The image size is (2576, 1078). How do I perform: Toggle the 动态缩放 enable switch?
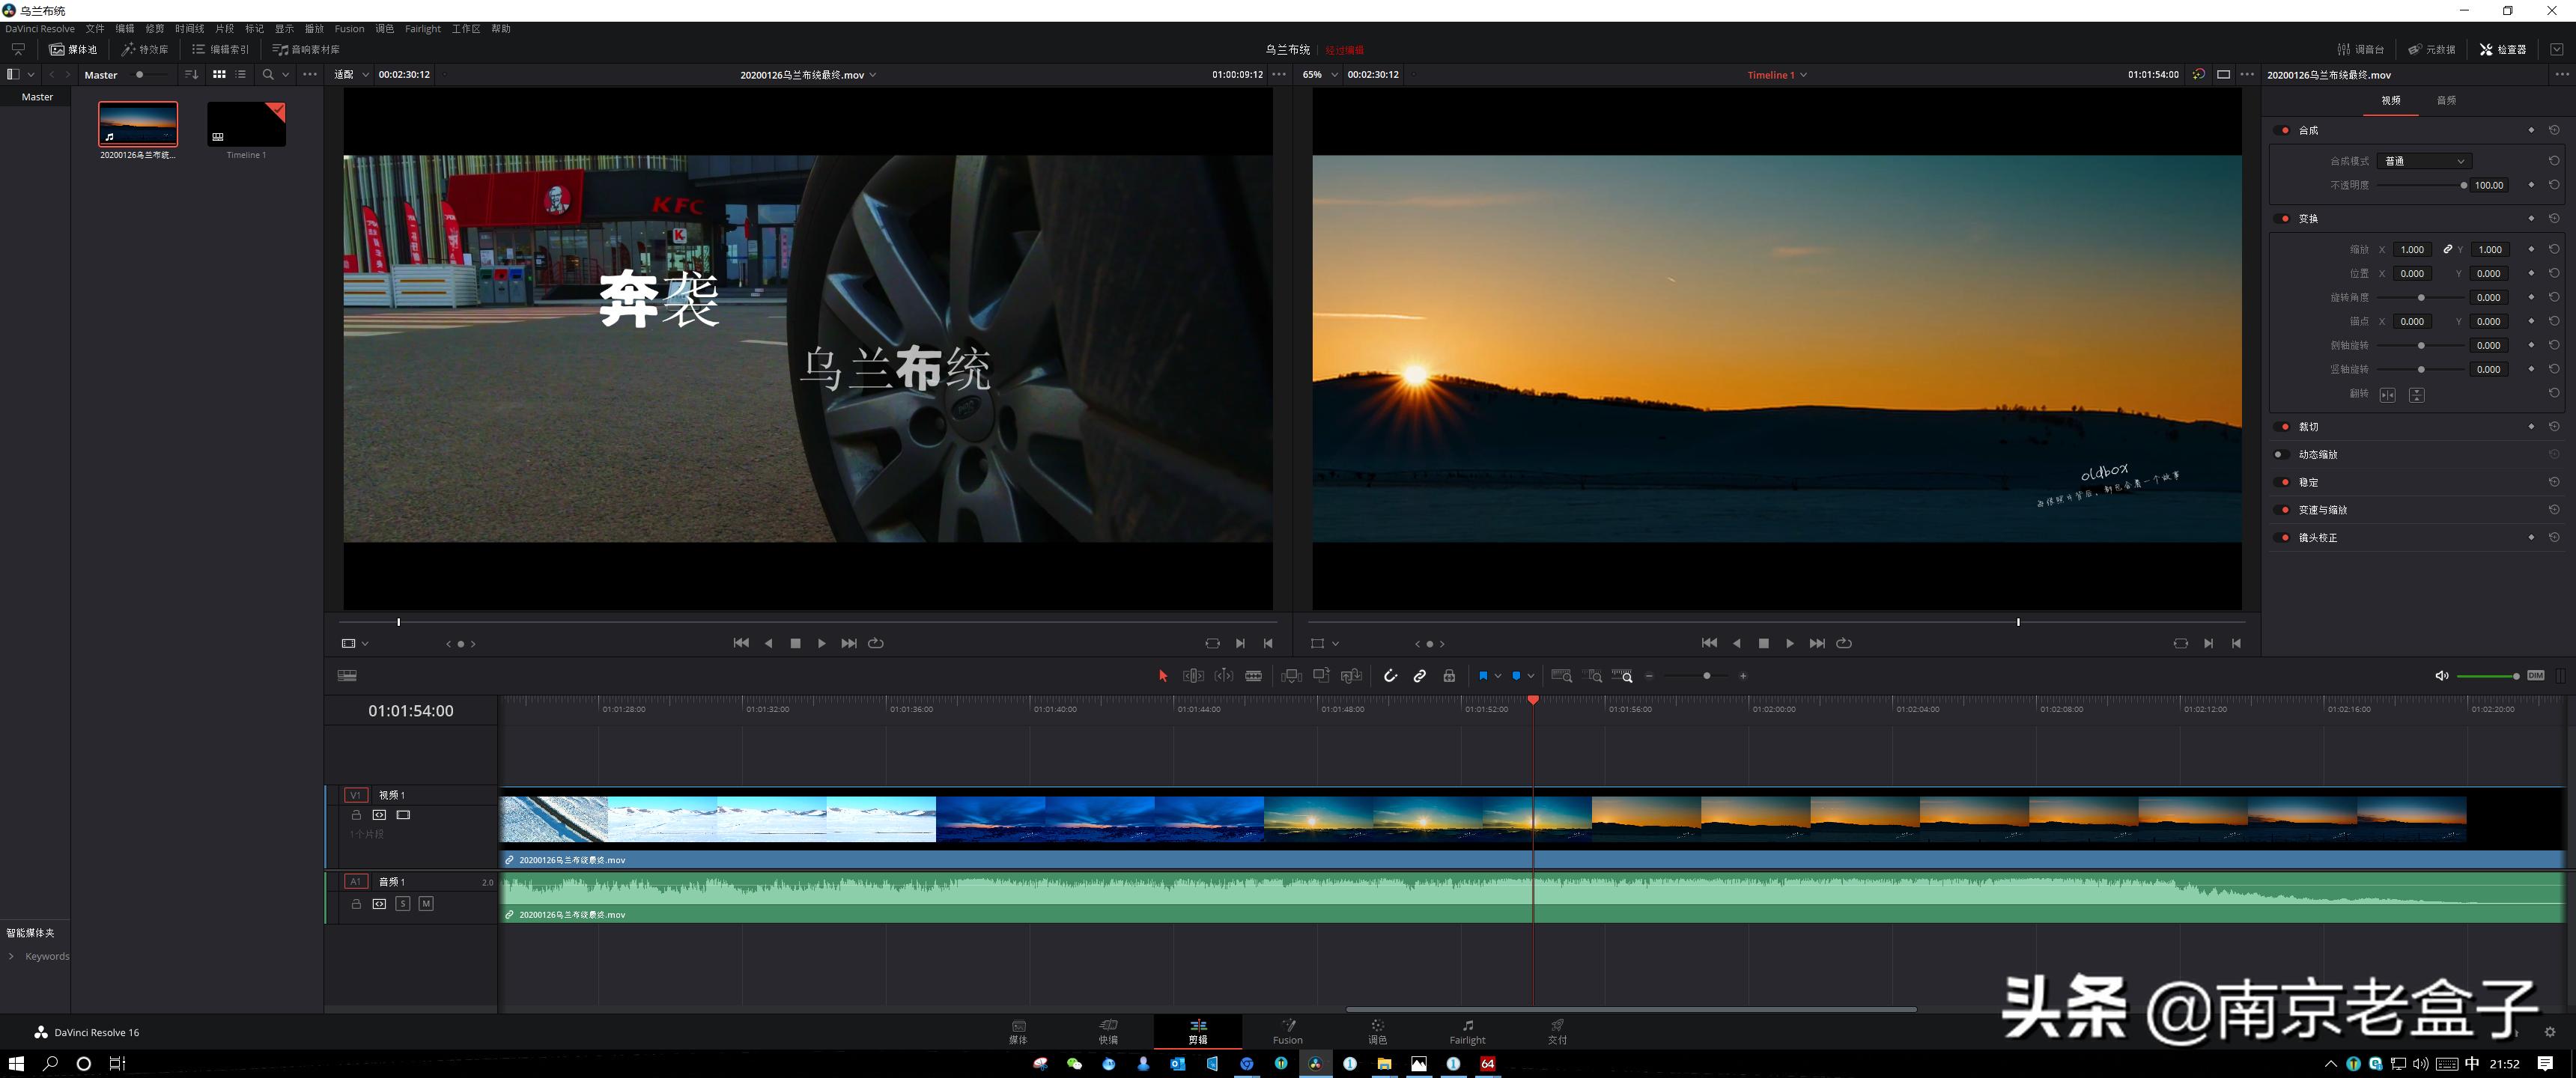pos(2282,455)
